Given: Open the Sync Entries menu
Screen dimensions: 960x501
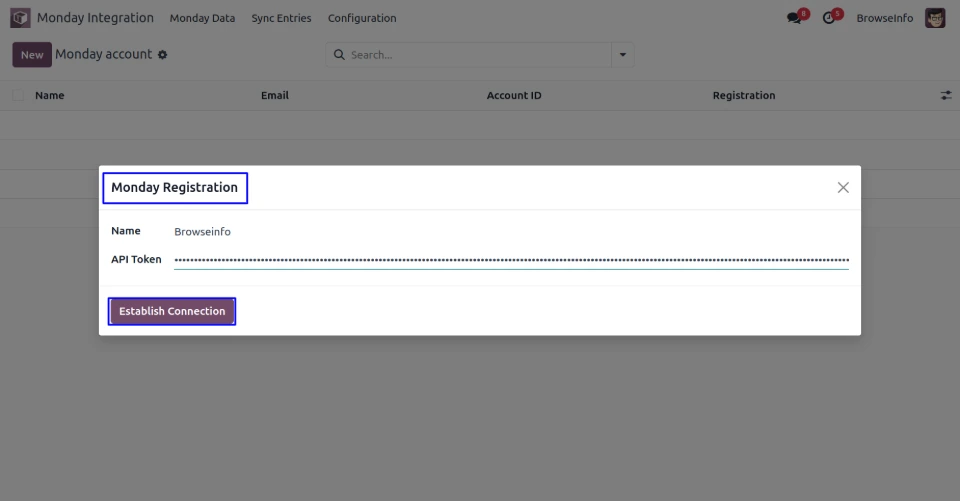Looking at the screenshot, I should (281, 18).
